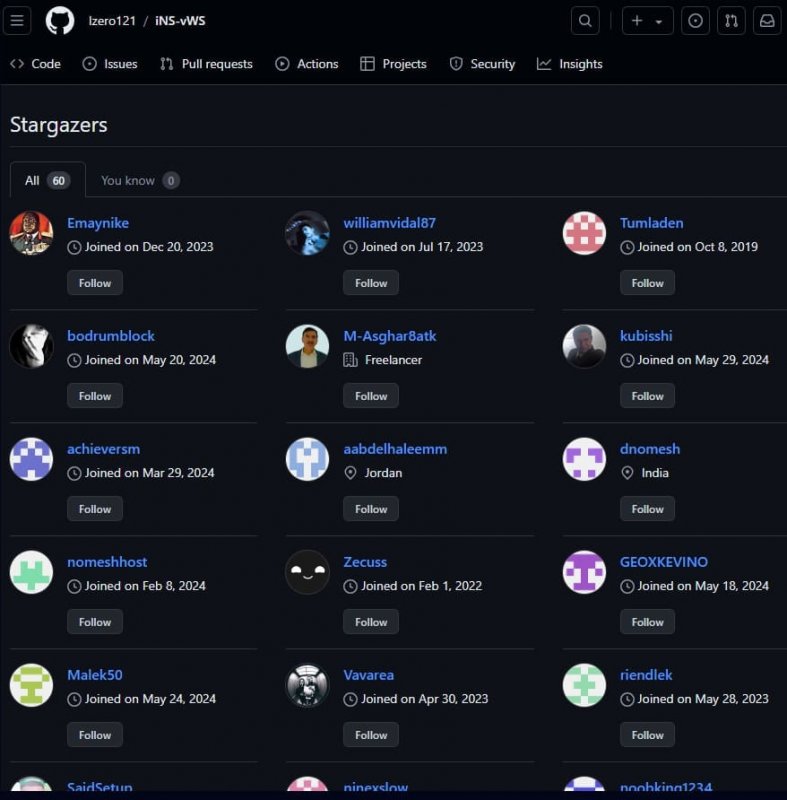This screenshot has height=800, width=787.
Task: Open the notifications inbox icon
Action: 767,21
